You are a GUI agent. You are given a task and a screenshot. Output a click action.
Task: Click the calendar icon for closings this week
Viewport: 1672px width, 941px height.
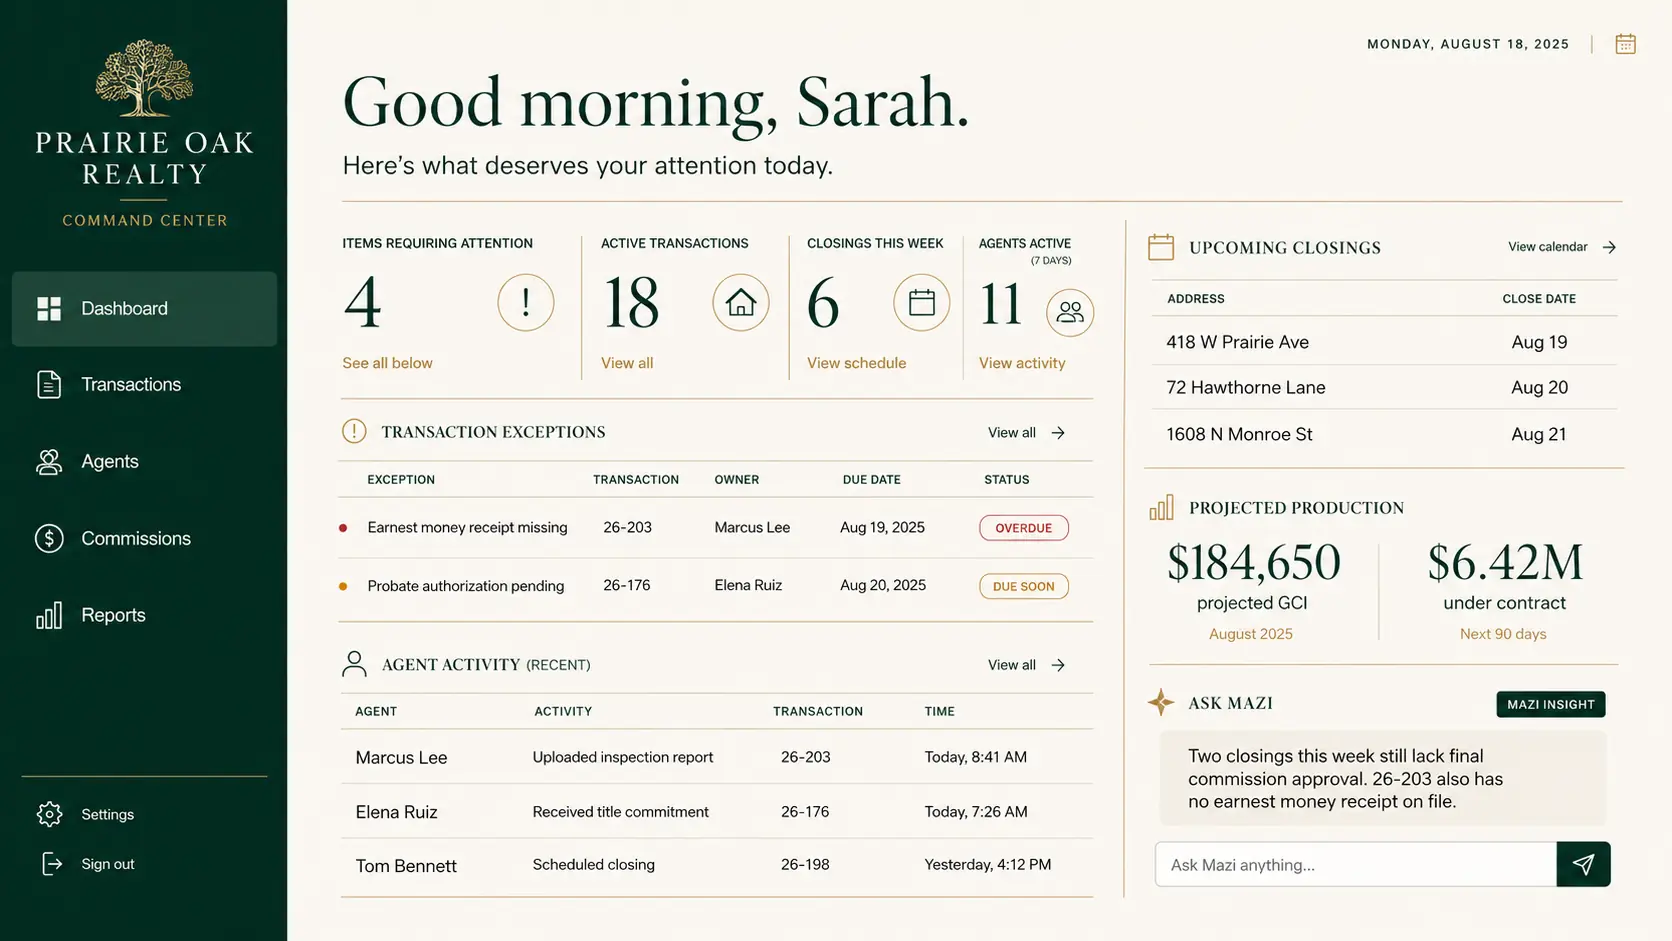922,302
